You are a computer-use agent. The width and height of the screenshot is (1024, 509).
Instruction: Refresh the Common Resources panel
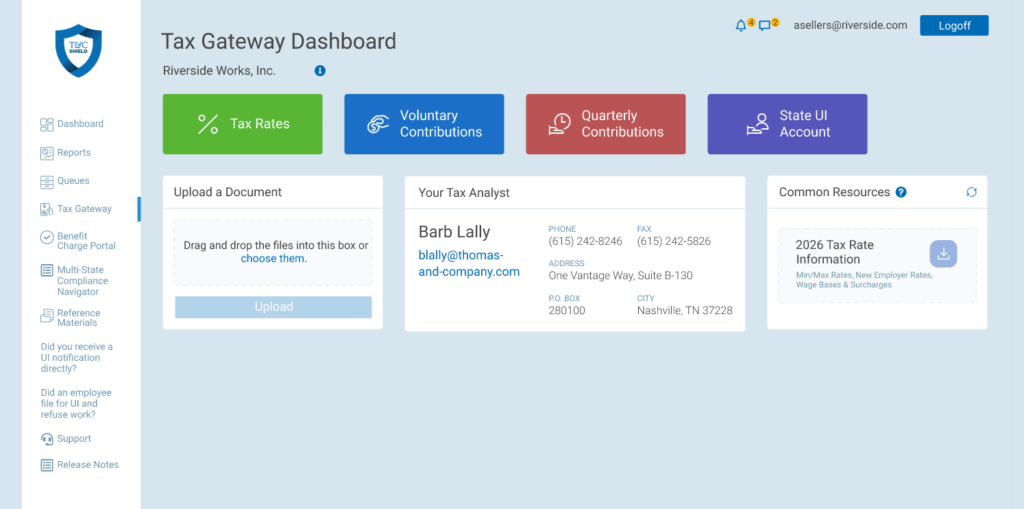pos(972,192)
